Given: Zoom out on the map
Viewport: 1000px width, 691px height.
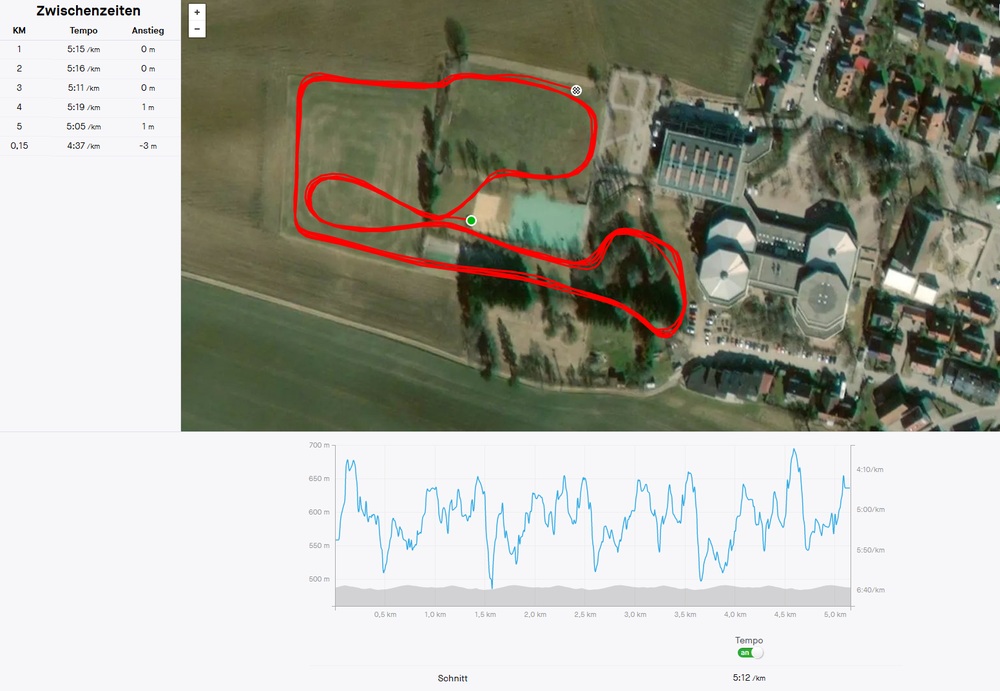Looking at the screenshot, I should pos(197,29).
